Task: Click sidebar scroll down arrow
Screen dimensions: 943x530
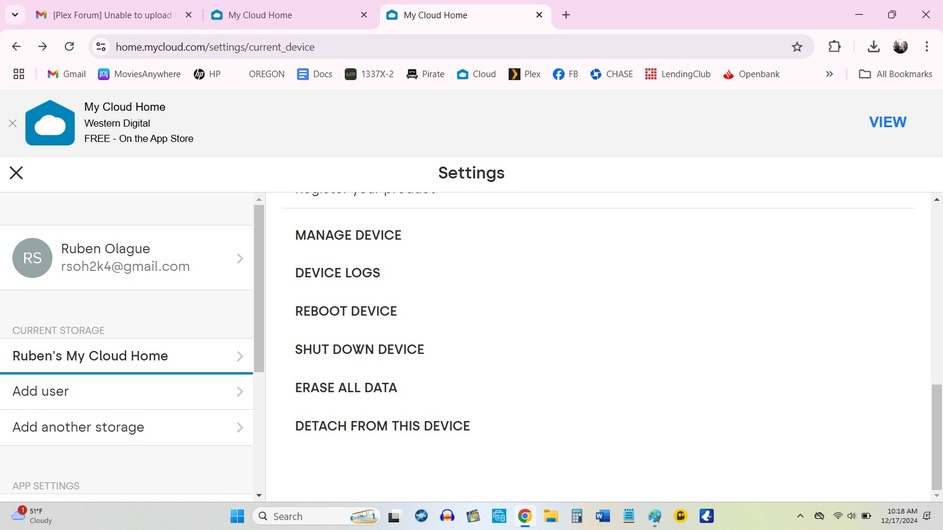Action: coord(259,496)
